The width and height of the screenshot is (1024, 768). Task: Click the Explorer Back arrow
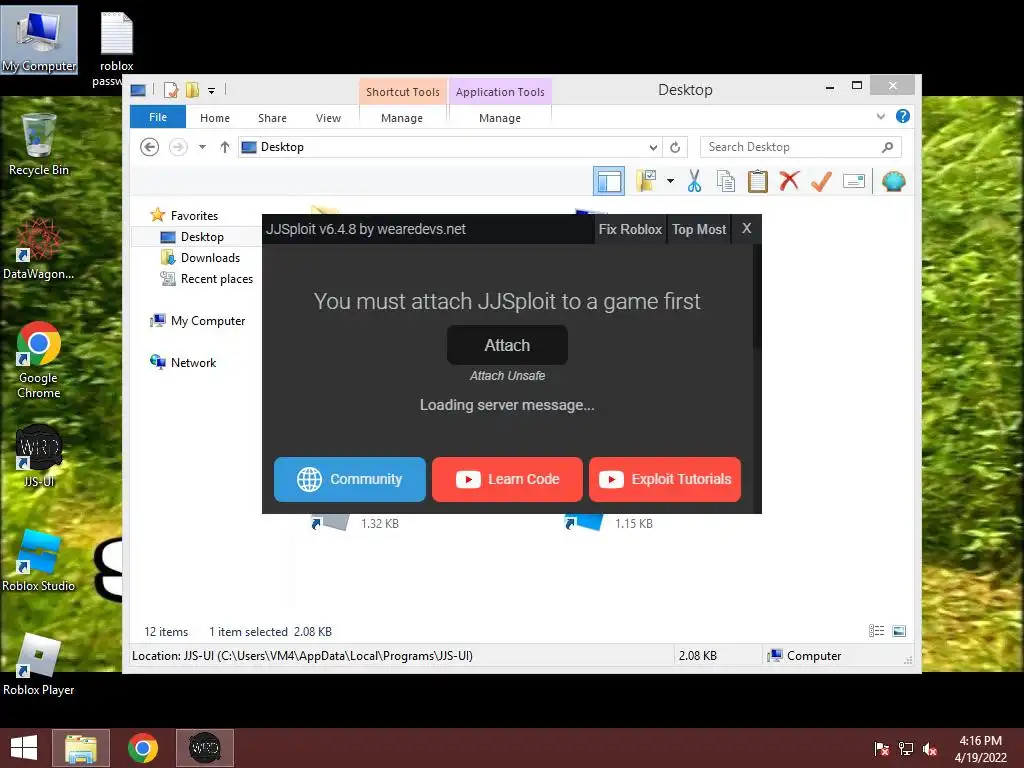[150, 147]
